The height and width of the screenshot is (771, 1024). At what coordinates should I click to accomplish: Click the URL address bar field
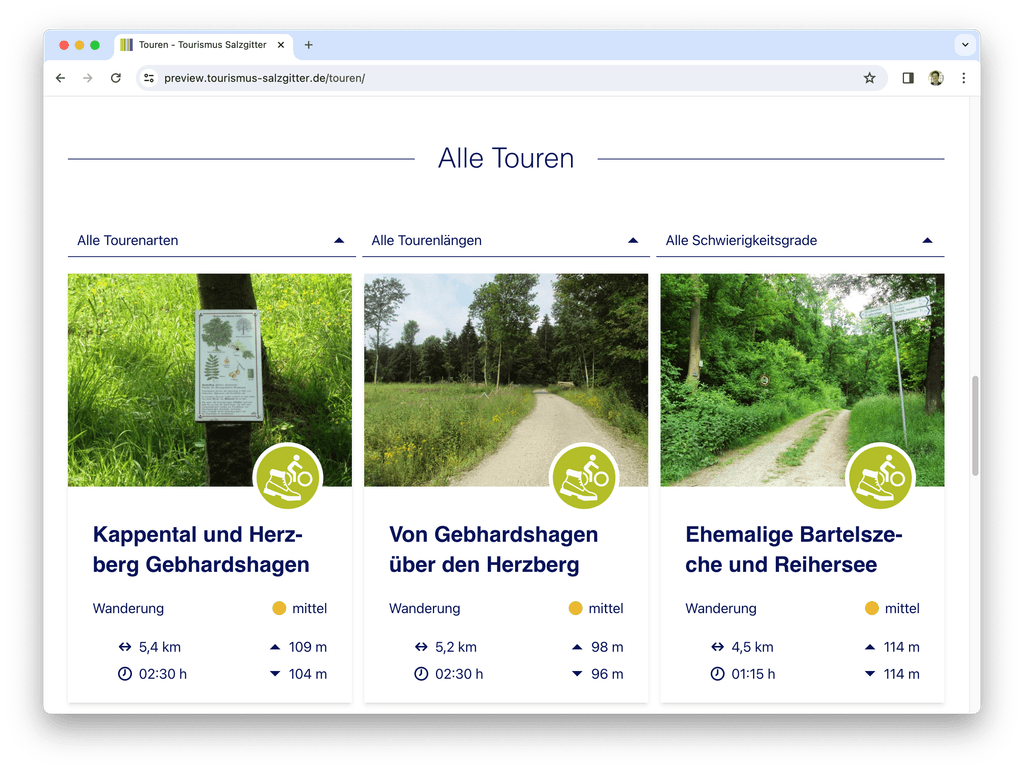coord(500,78)
